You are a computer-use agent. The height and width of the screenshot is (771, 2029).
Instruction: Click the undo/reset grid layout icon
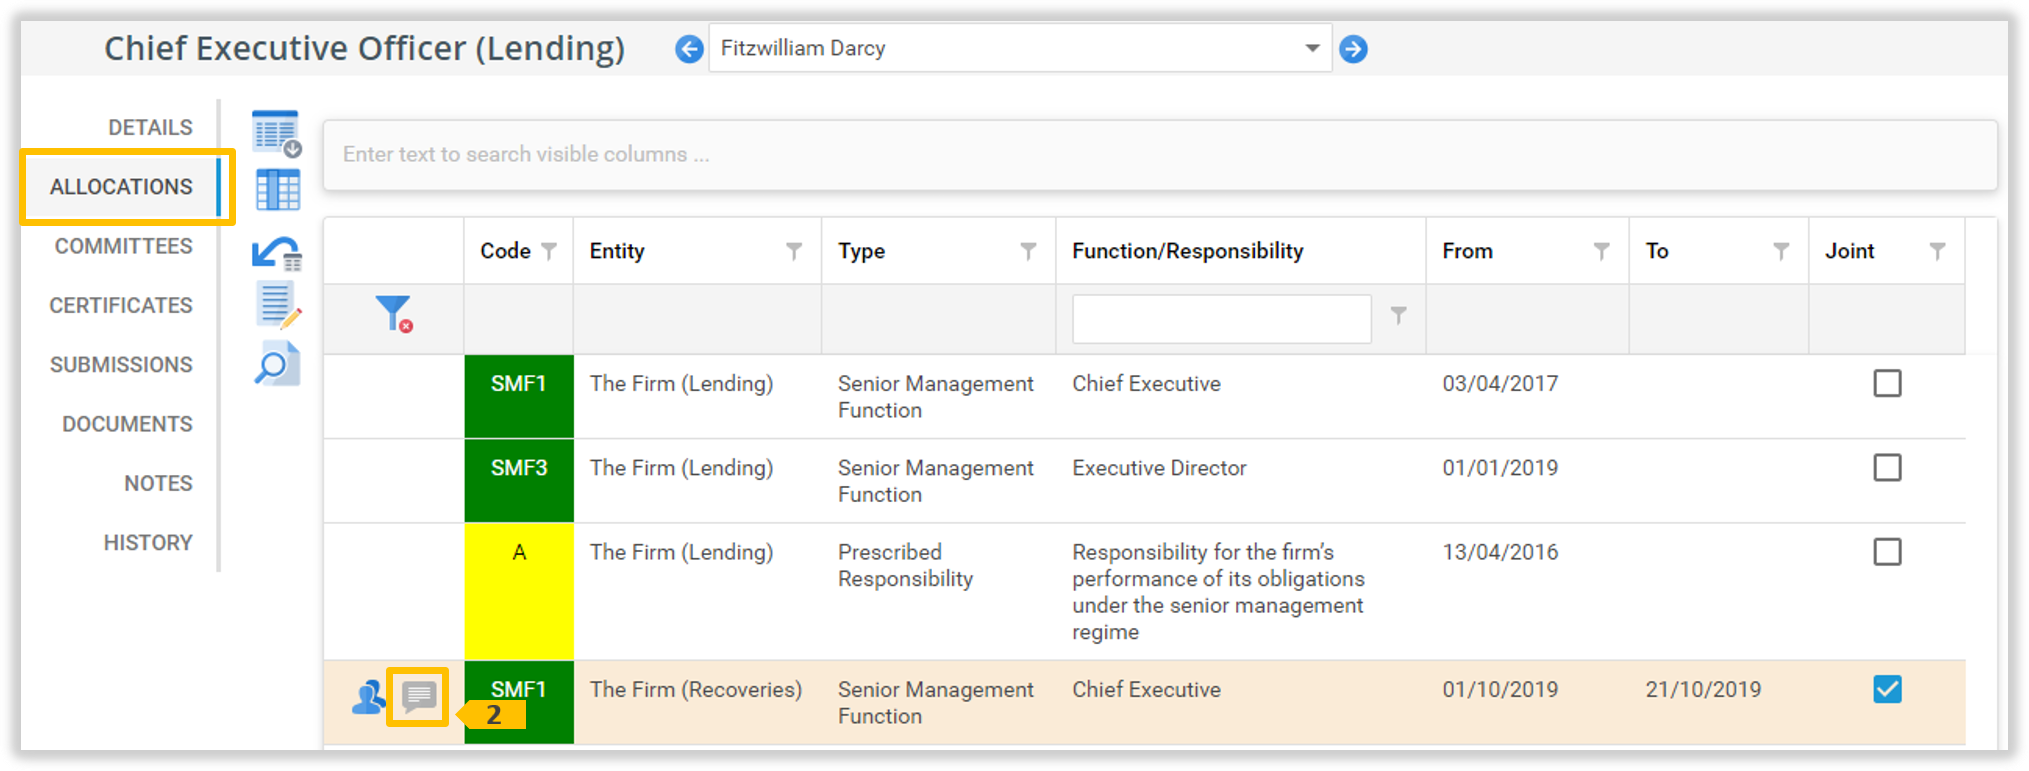click(x=277, y=253)
